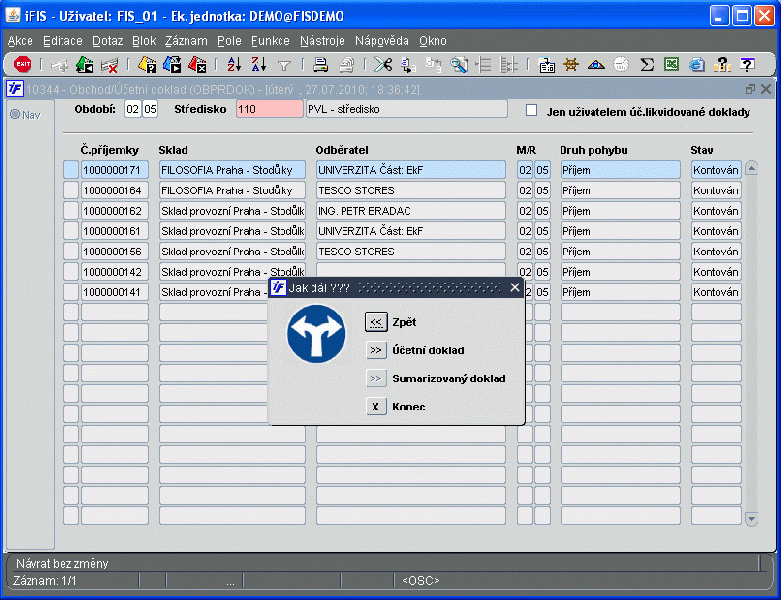Select the Nav radio button
The height and width of the screenshot is (600, 781).
[15, 114]
